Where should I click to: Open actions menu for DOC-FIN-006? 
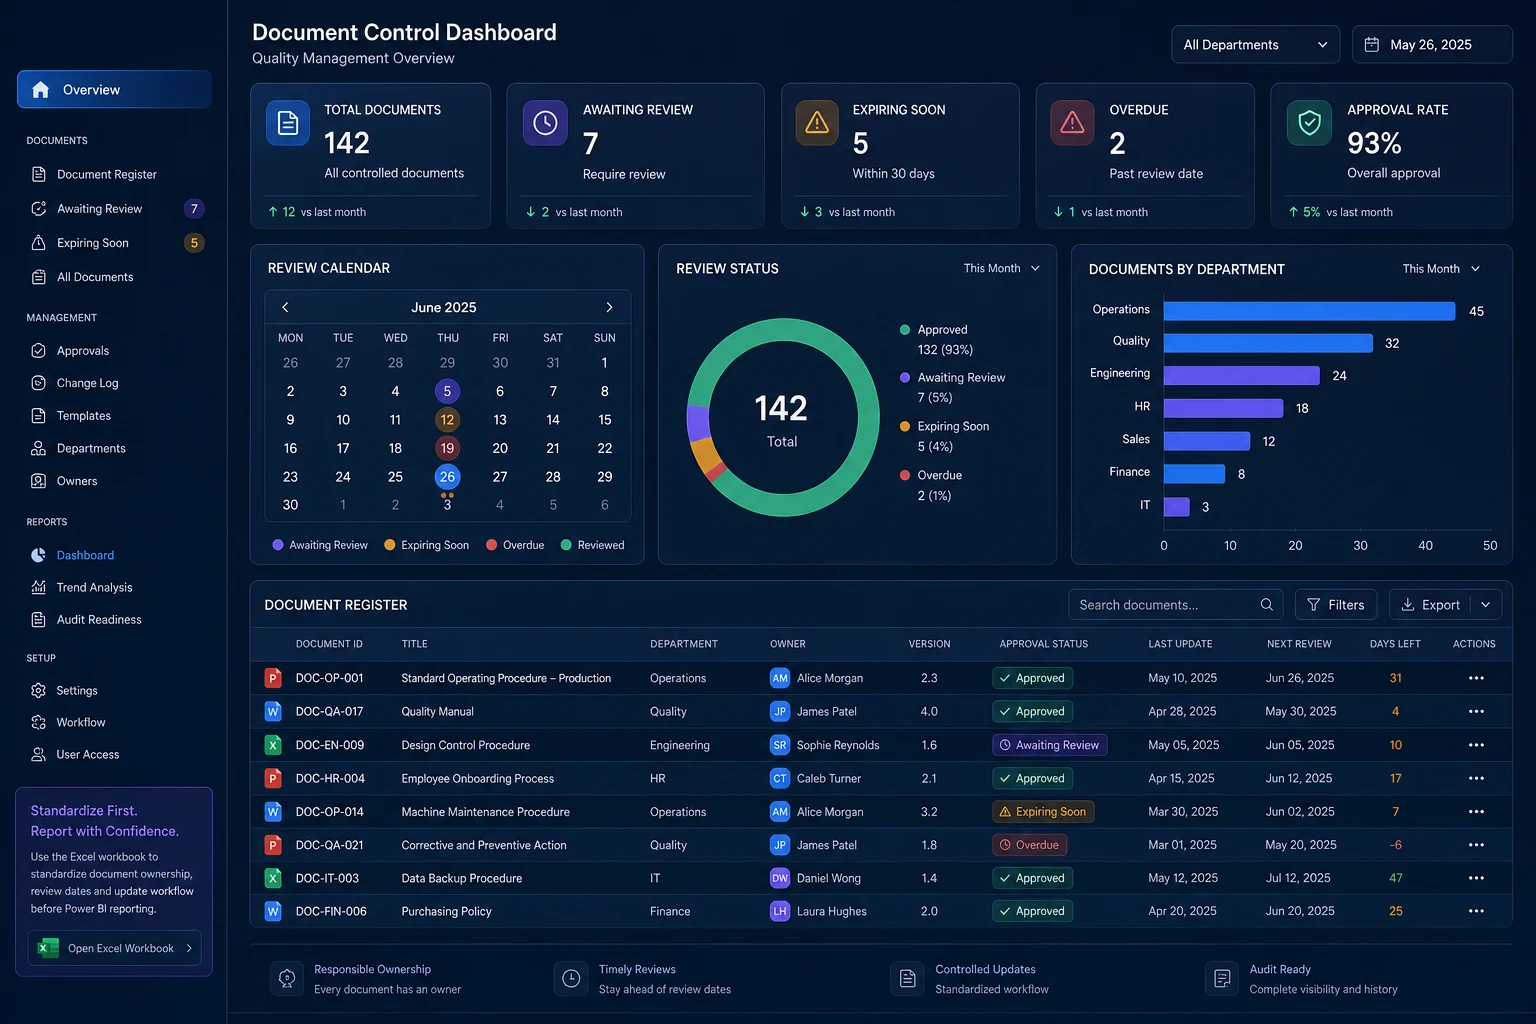pos(1476,912)
